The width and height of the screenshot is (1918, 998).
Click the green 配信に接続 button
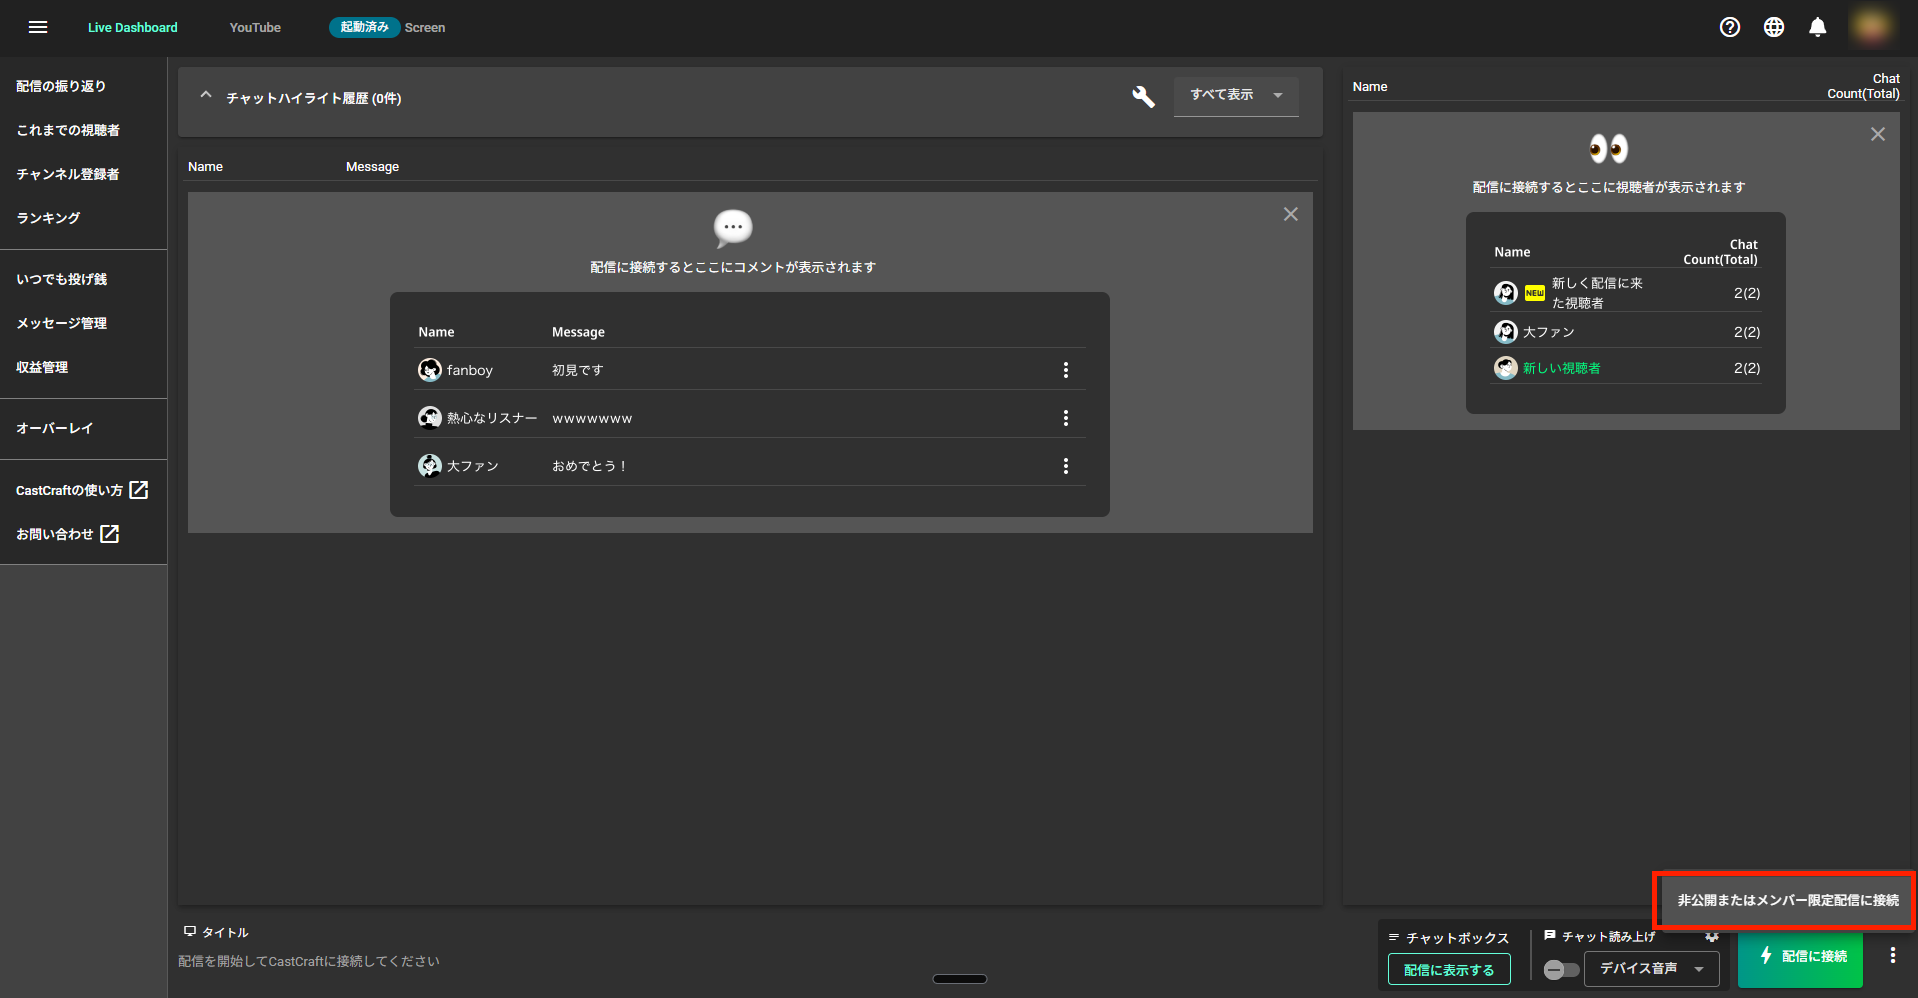[1800, 957]
